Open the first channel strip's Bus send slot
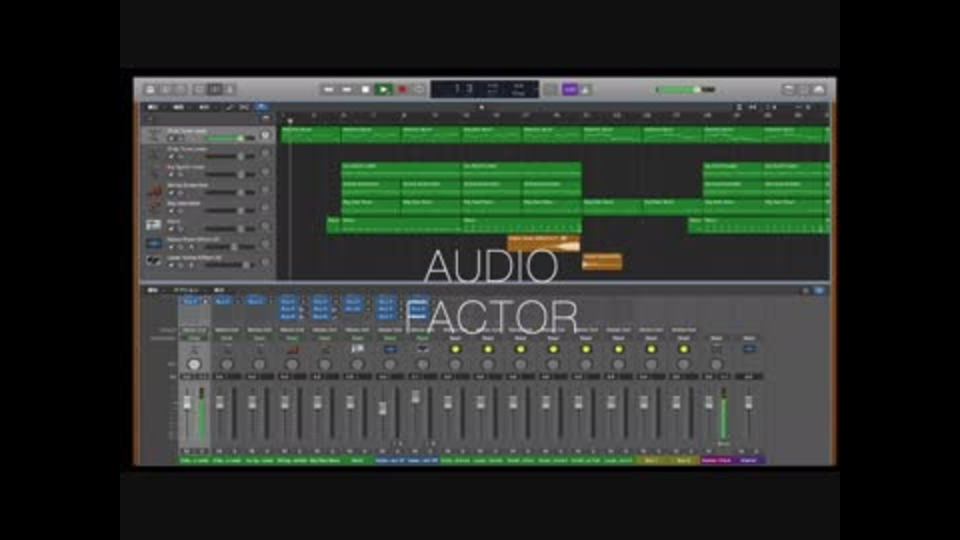Screen dimensions: 960x540 point(191,301)
